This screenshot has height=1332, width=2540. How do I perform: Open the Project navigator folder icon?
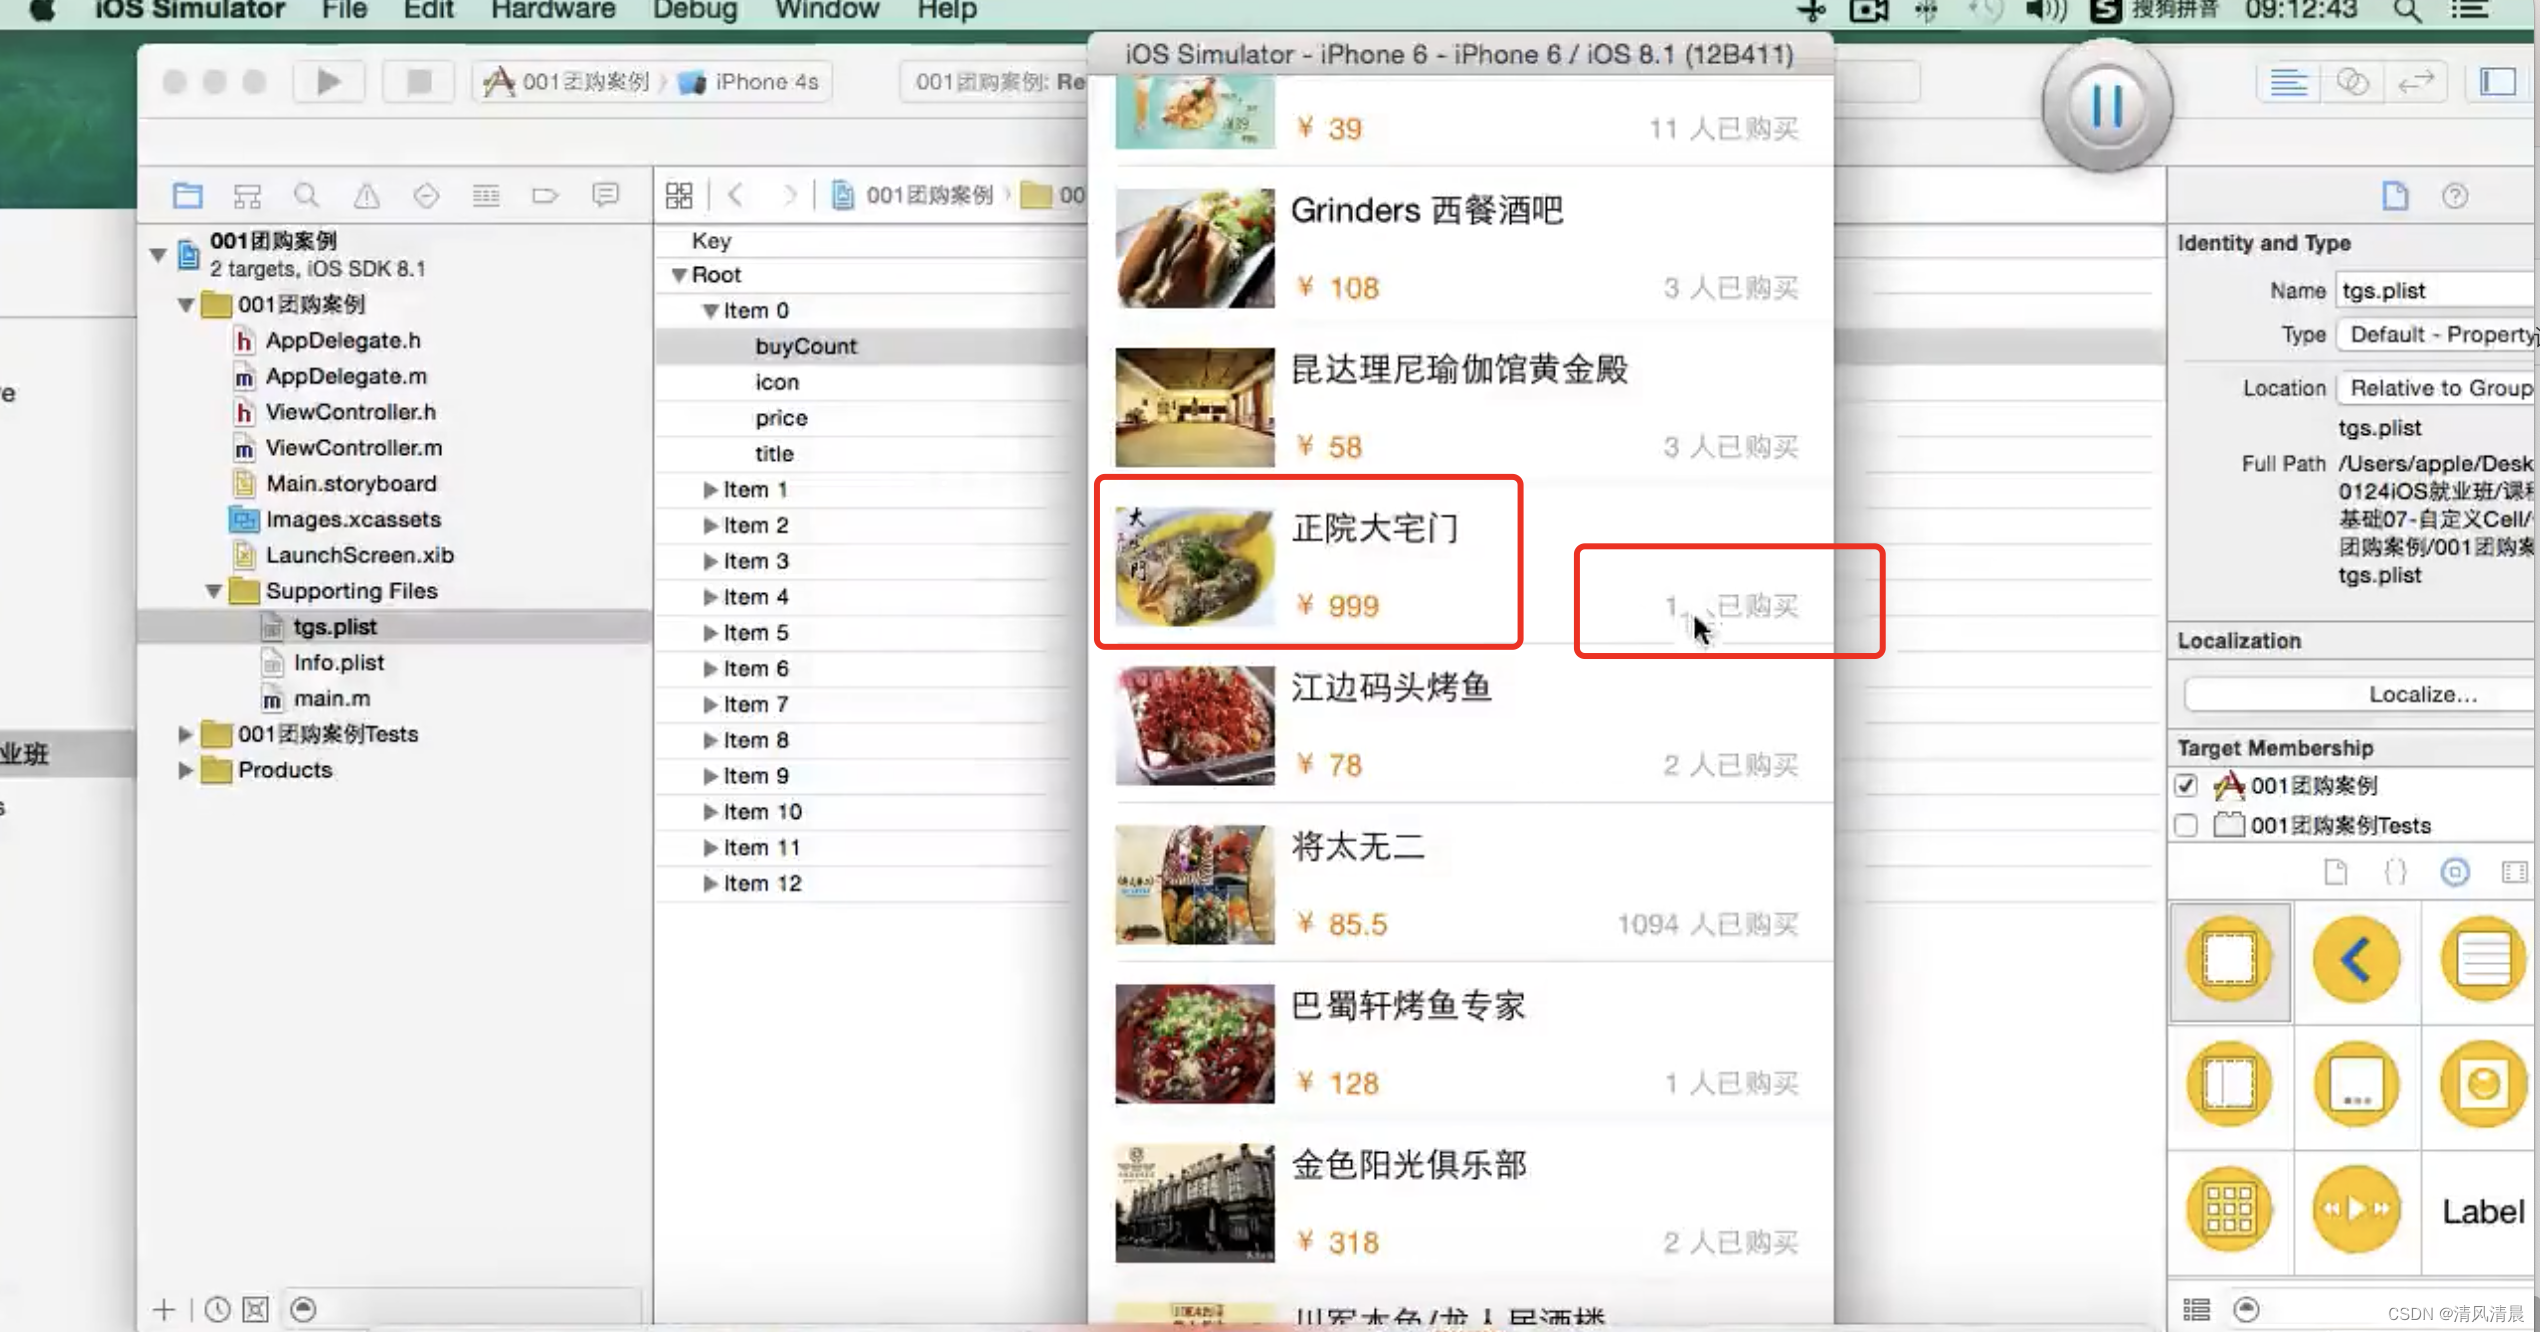point(187,195)
